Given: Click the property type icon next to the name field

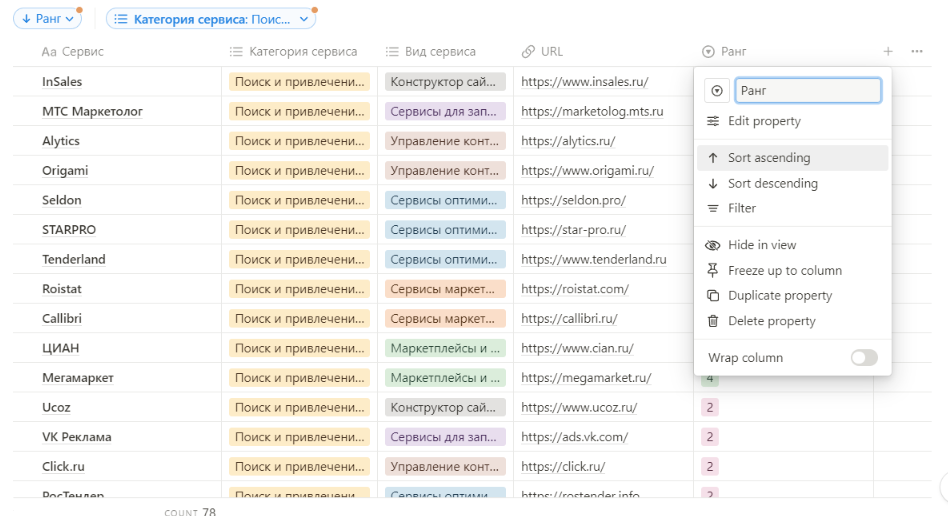Looking at the screenshot, I should pyautogui.click(x=717, y=91).
